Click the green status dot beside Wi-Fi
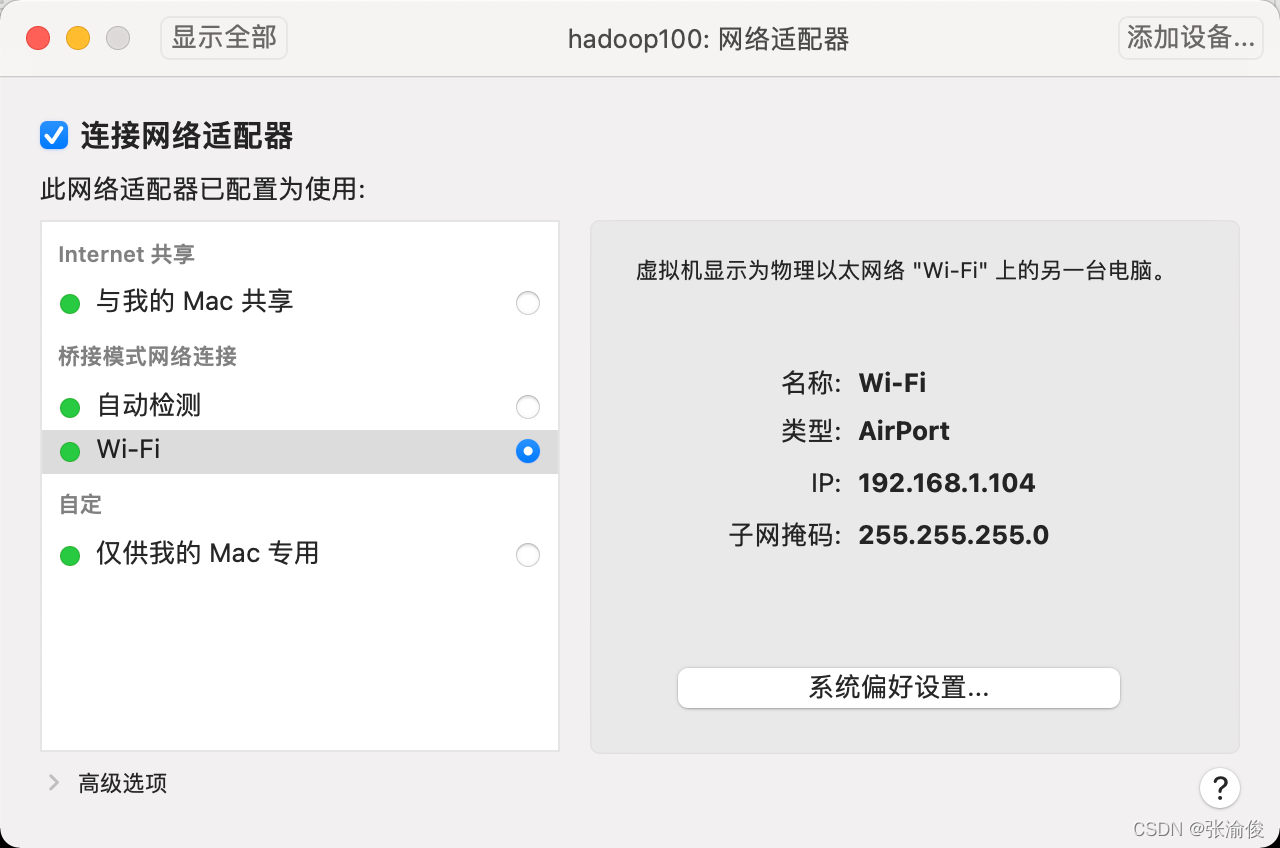Screen dimensions: 1280x848 pyautogui.click(x=70, y=451)
